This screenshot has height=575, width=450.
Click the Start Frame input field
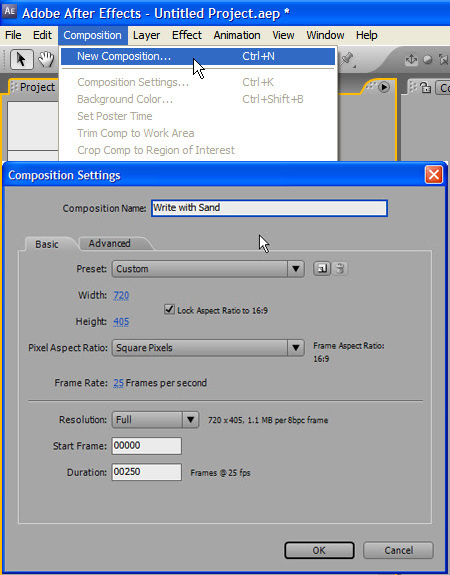[146, 446]
